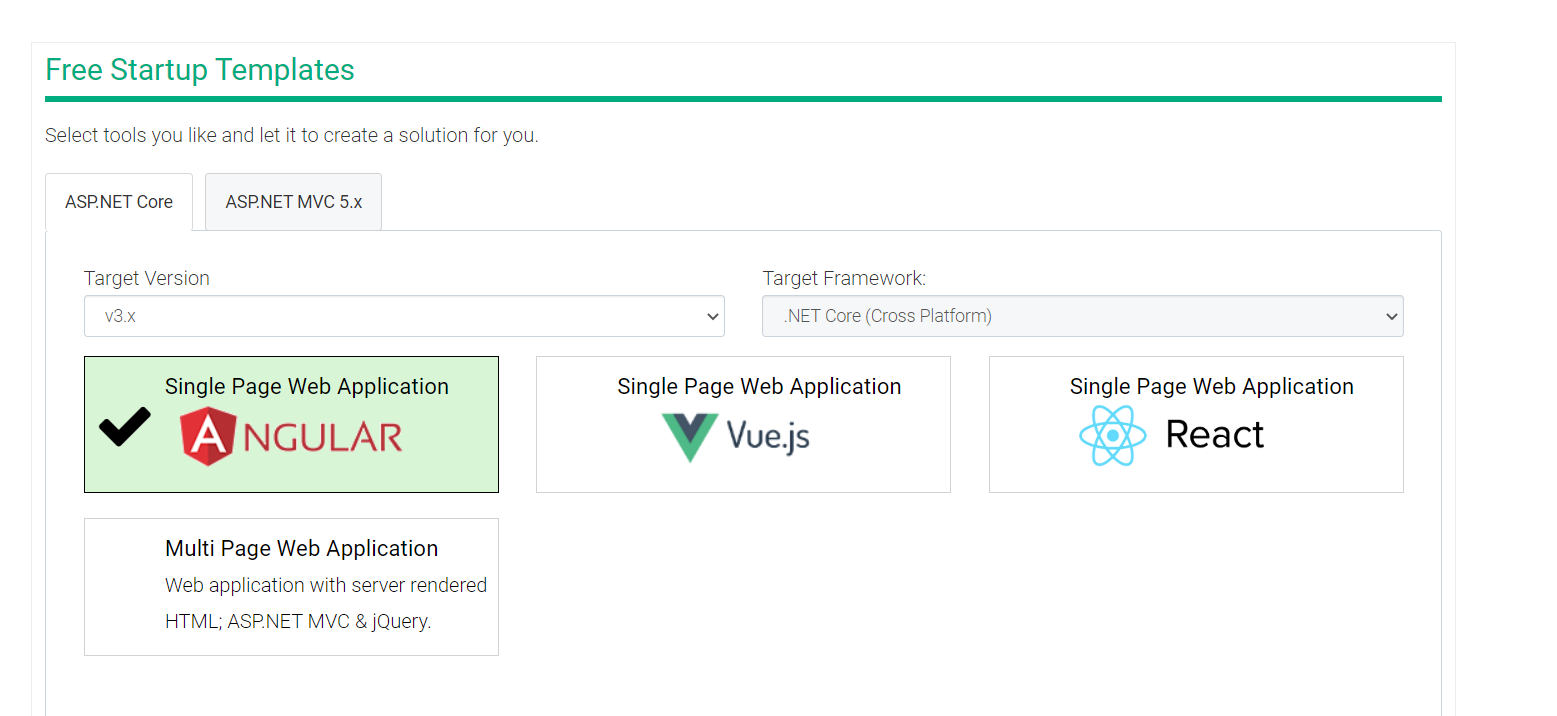Screen dimensions: 1557x716
Task: Expand the Target Framework dropdown arrow
Action: [1391, 317]
